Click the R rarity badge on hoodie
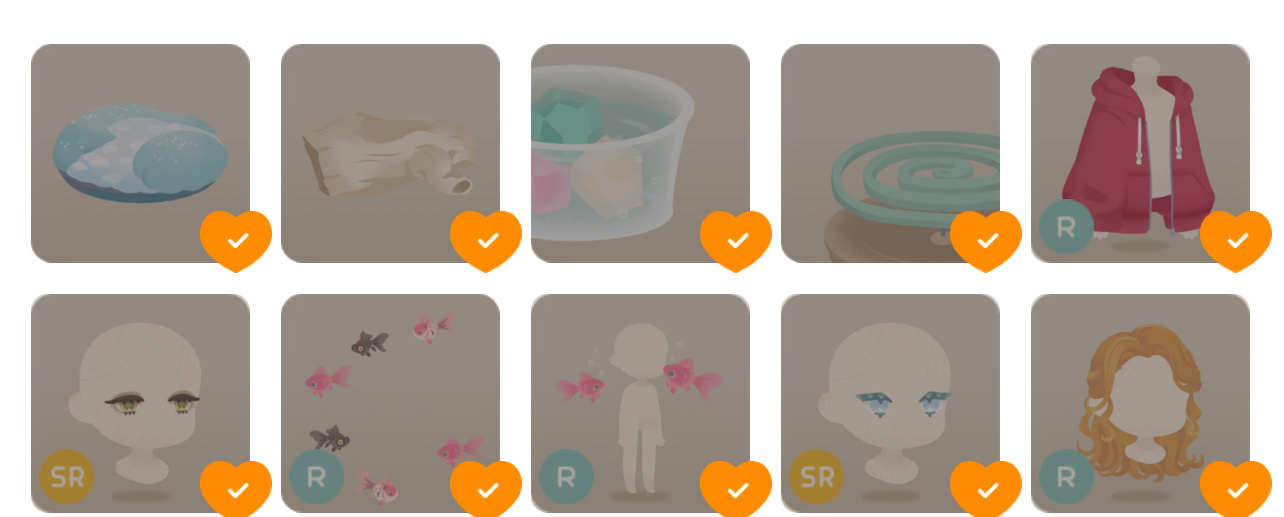Viewport: 1284px width, 517px height. (x=1066, y=227)
